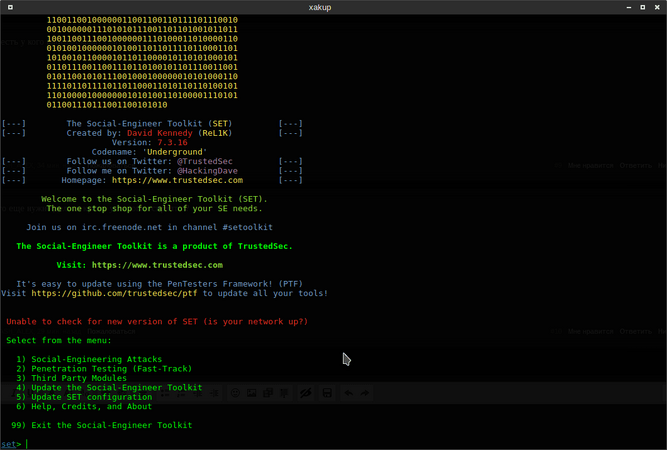Click menu line '2) Penetration Testing (Fast-Track)'
667x450 pixels.
click(104, 369)
